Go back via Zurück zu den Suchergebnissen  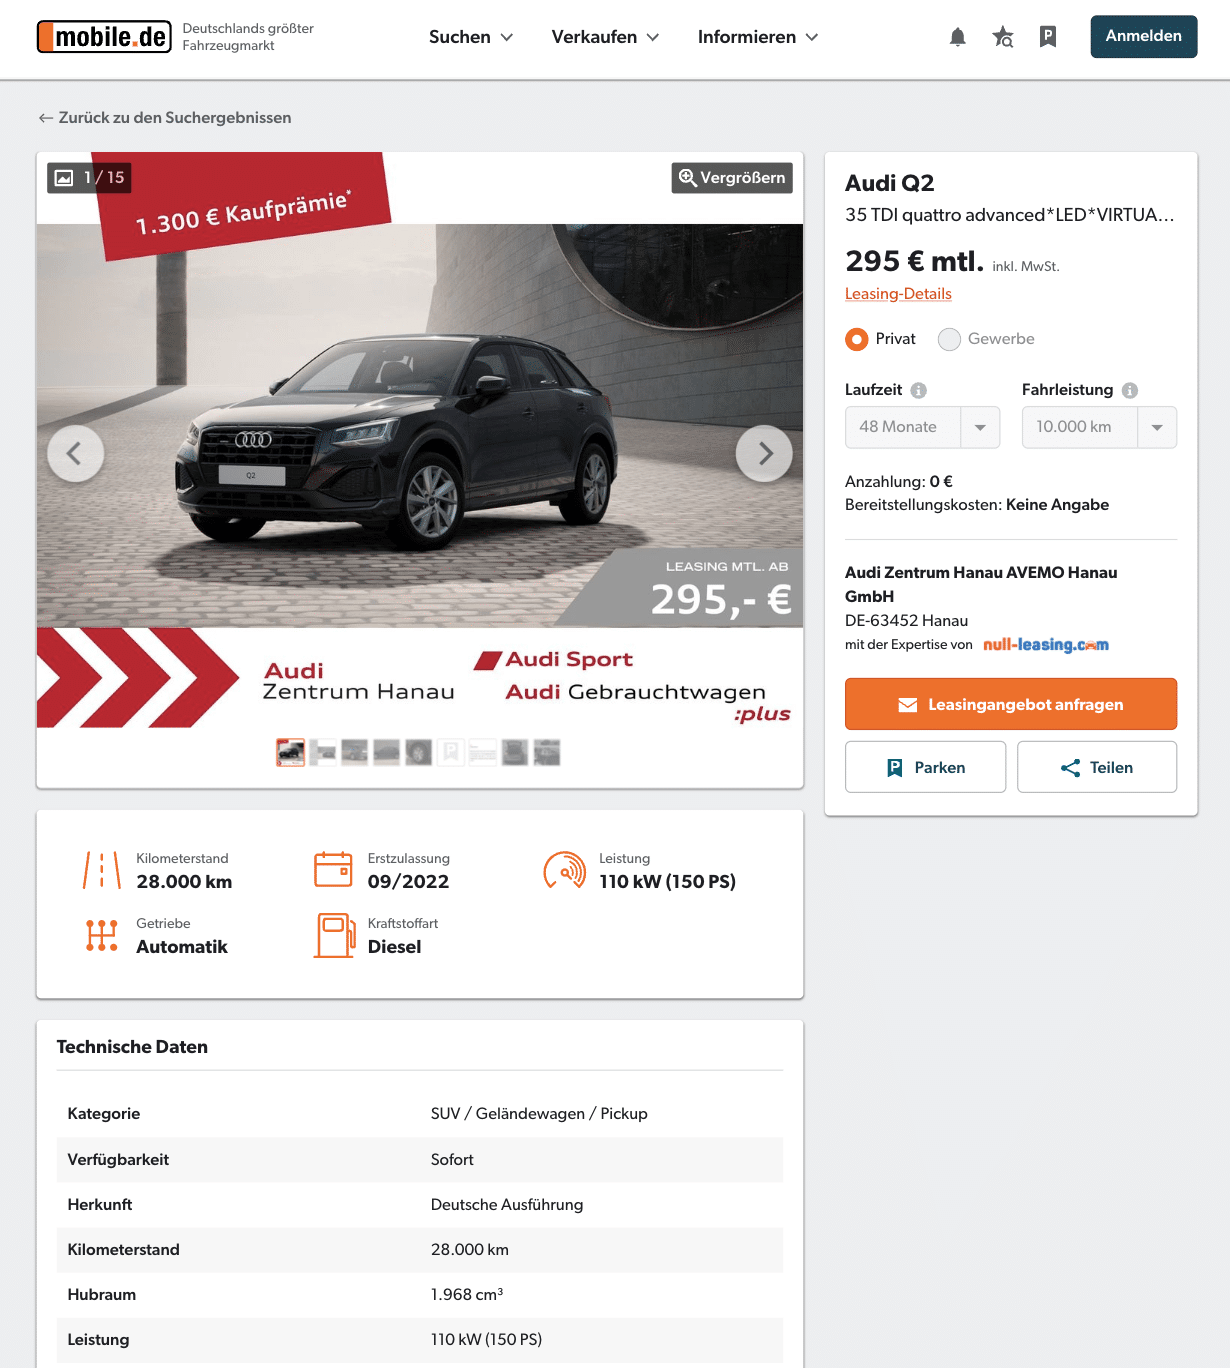click(165, 118)
